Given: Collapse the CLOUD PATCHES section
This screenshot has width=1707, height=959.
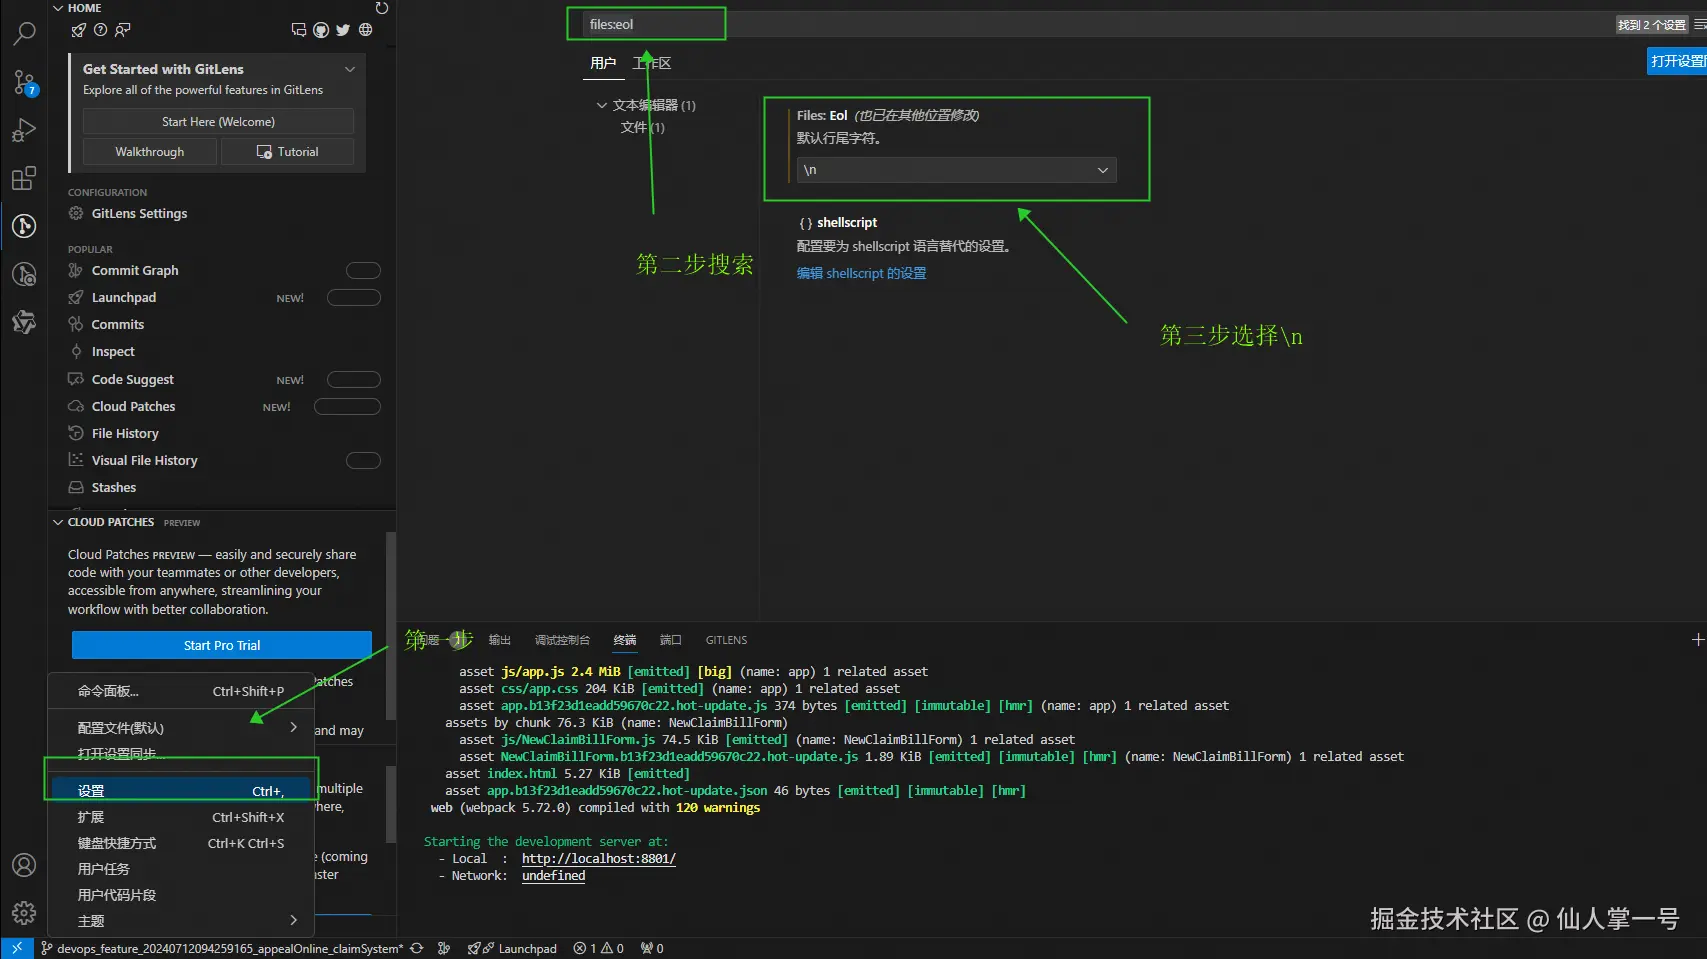Looking at the screenshot, I should tap(58, 522).
